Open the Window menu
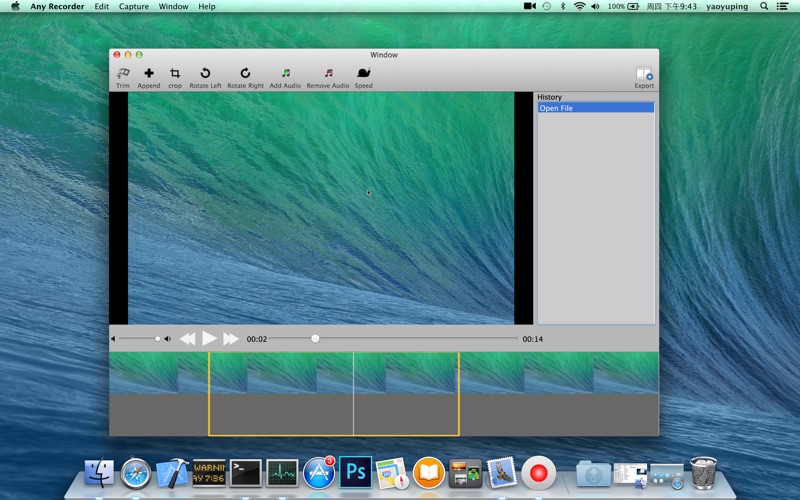800x500 pixels. (x=173, y=7)
